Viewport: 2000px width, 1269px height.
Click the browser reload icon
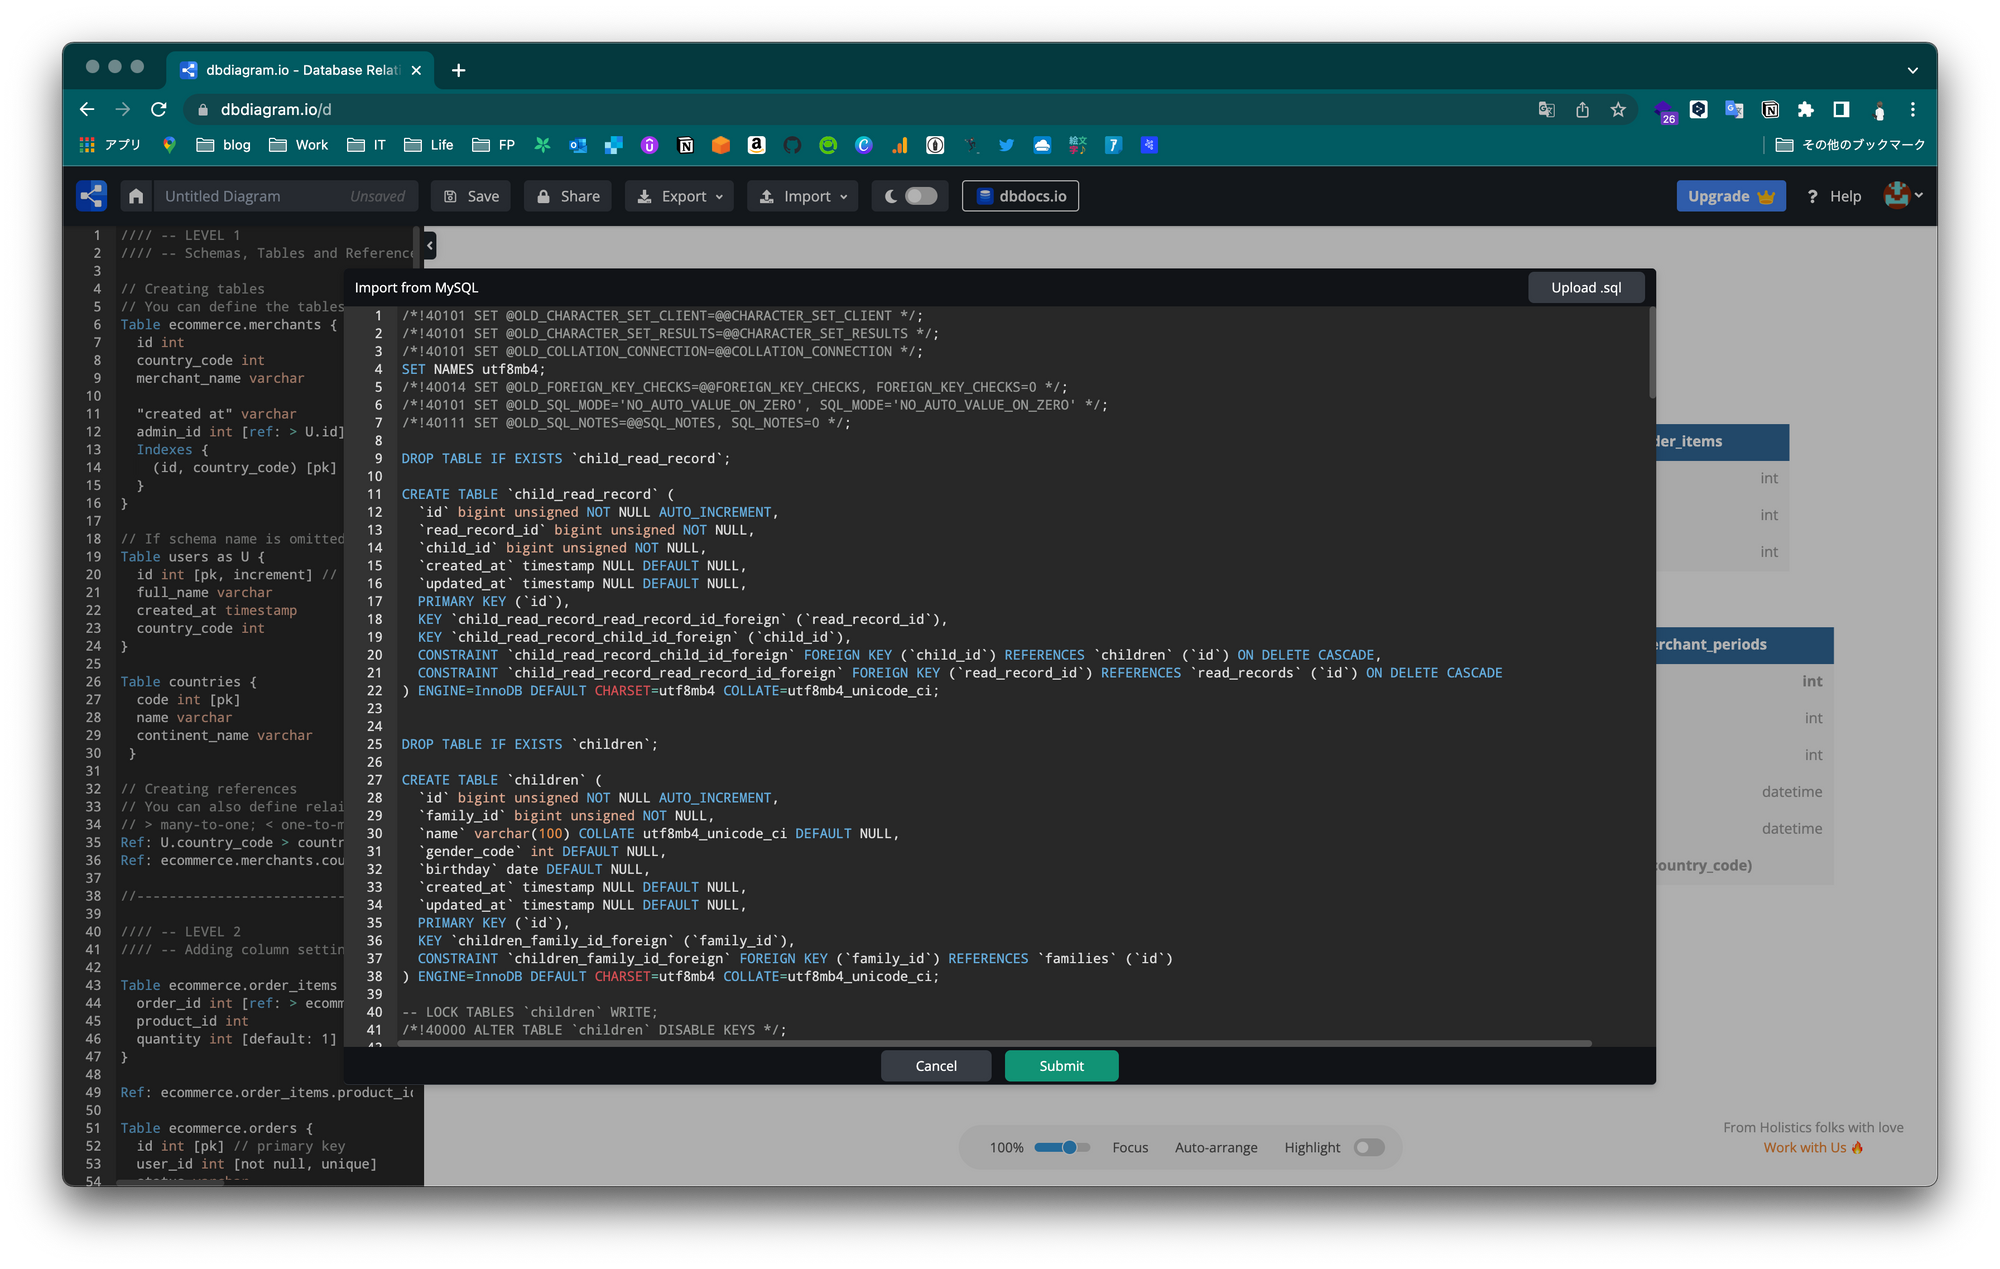point(159,109)
